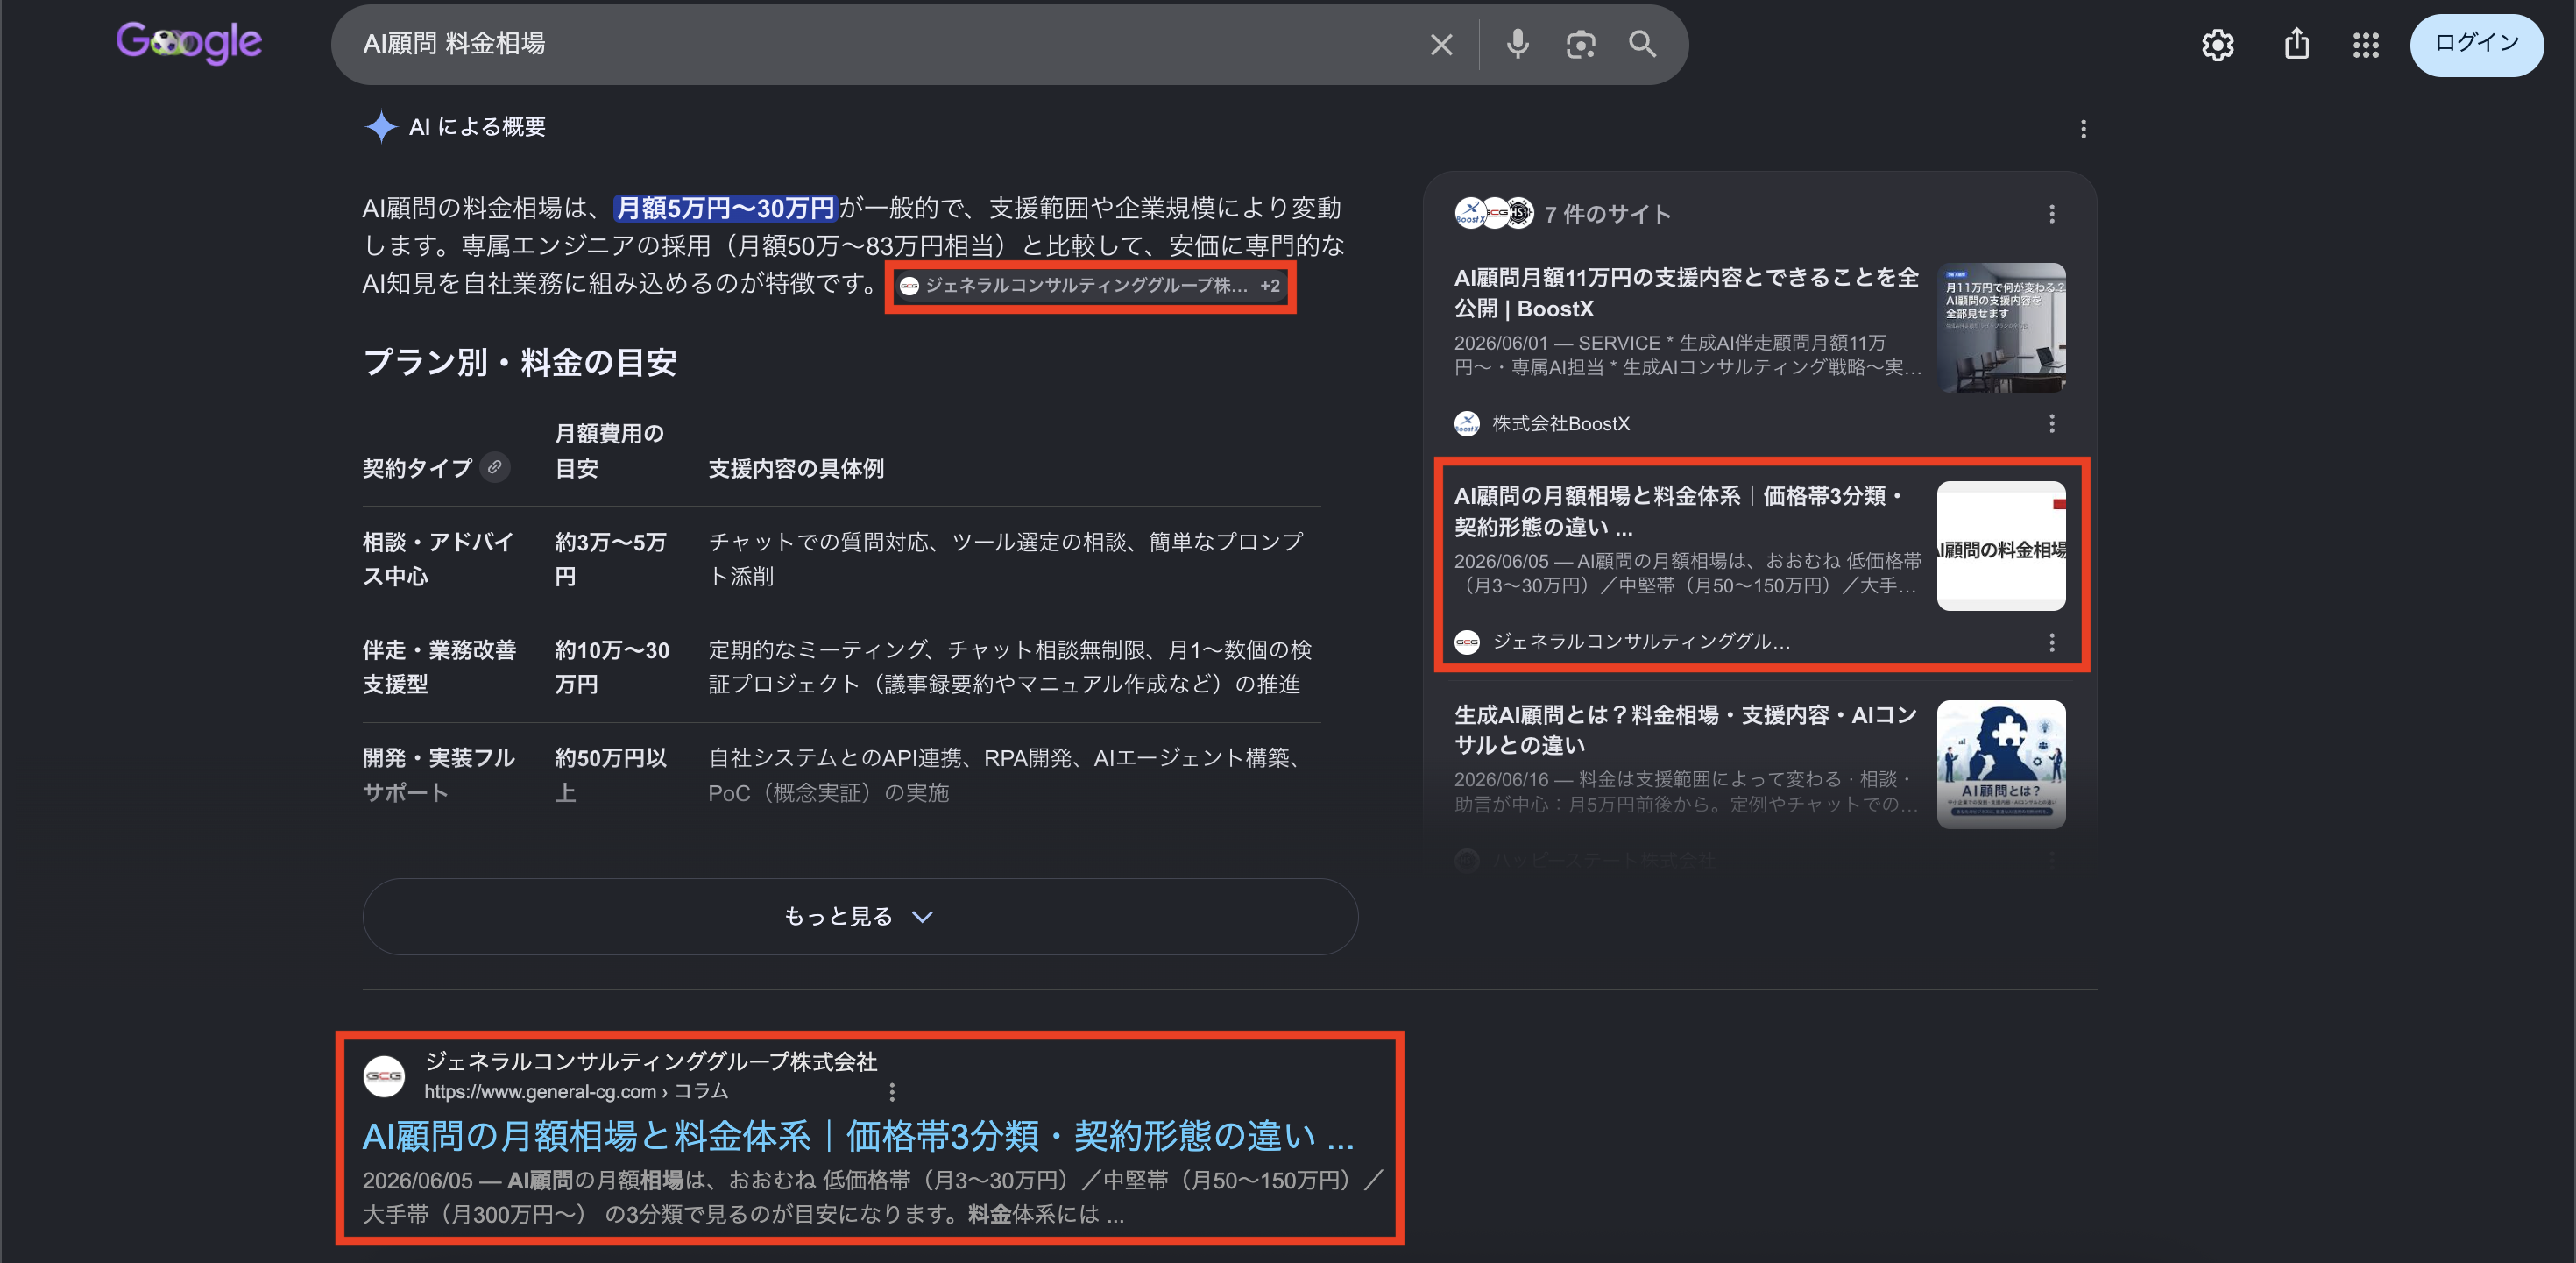Click the link icon beside 契約タイプ

coord(494,467)
